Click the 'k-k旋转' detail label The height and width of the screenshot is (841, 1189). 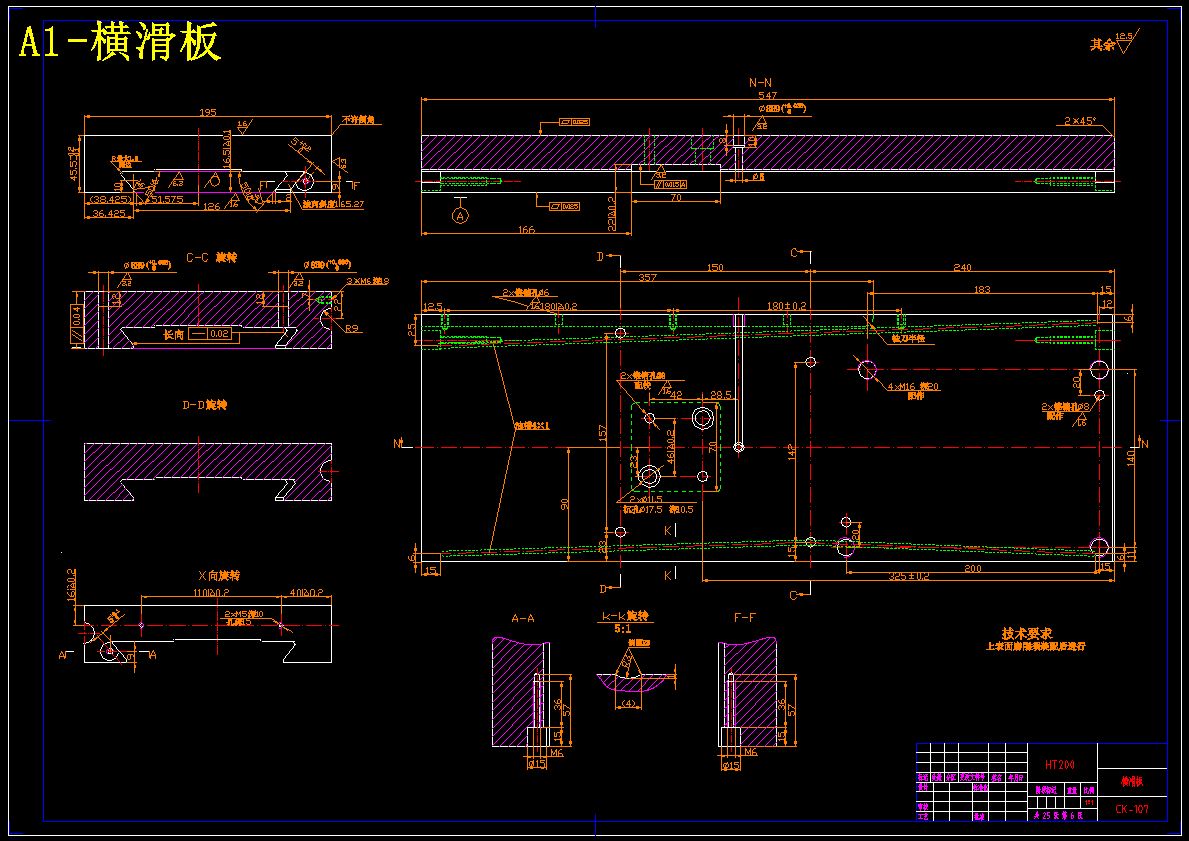[x=627, y=617]
